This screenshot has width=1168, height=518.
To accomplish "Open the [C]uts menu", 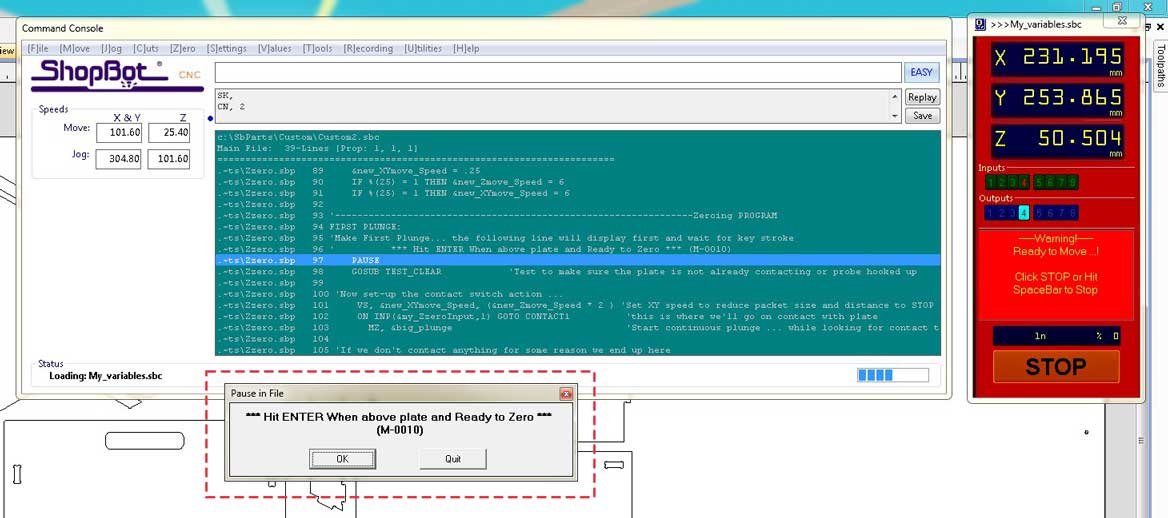I will pyautogui.click(x=146, y=48).
